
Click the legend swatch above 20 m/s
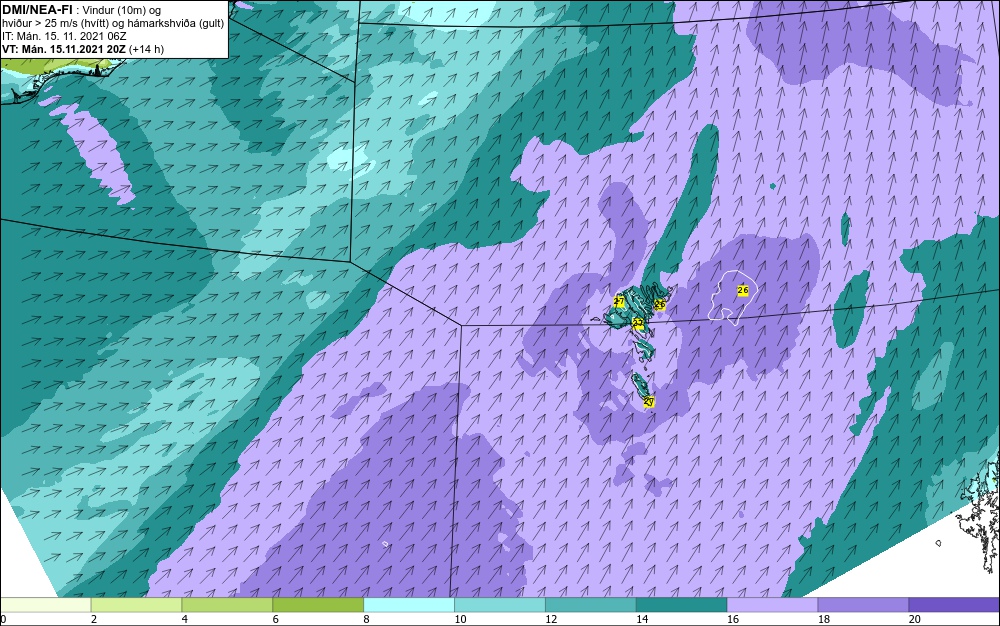point(954,605)
